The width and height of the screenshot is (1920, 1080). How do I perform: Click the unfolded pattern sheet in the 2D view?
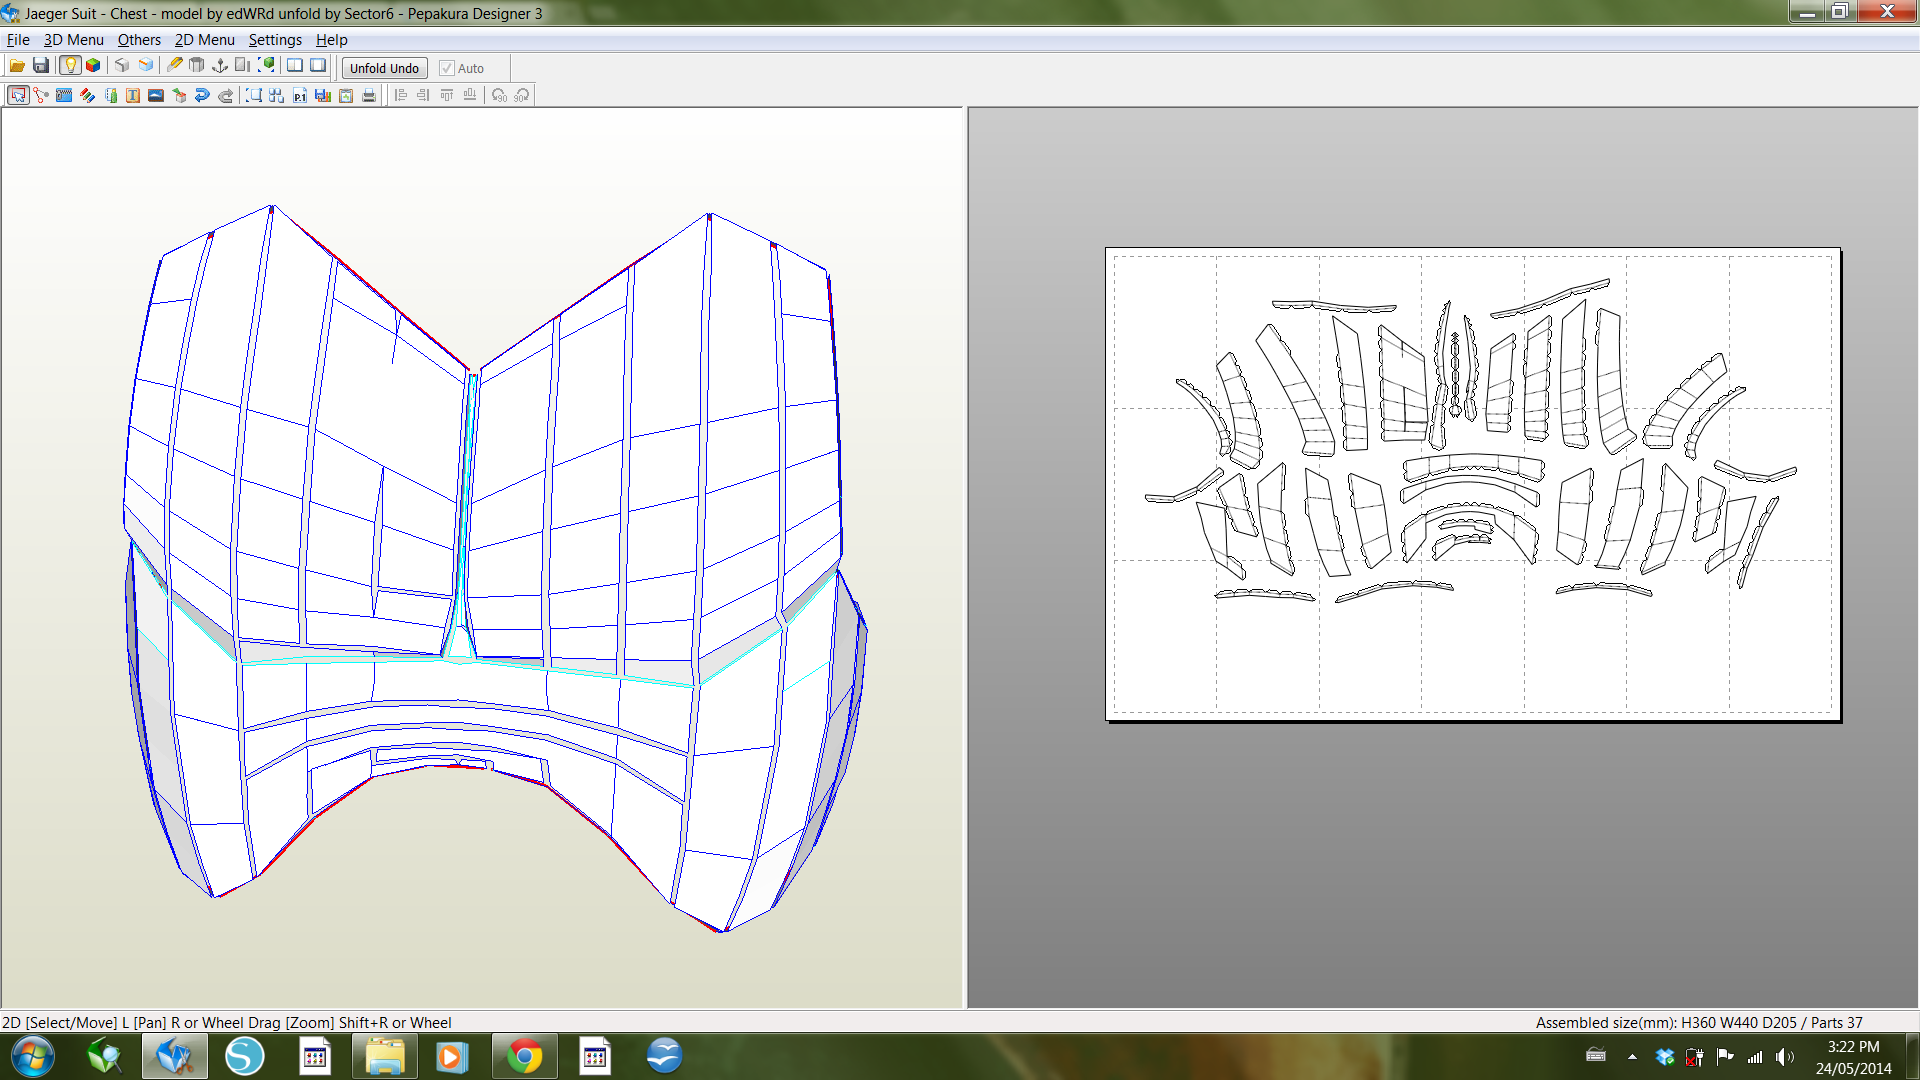(x=1473, y=484)
